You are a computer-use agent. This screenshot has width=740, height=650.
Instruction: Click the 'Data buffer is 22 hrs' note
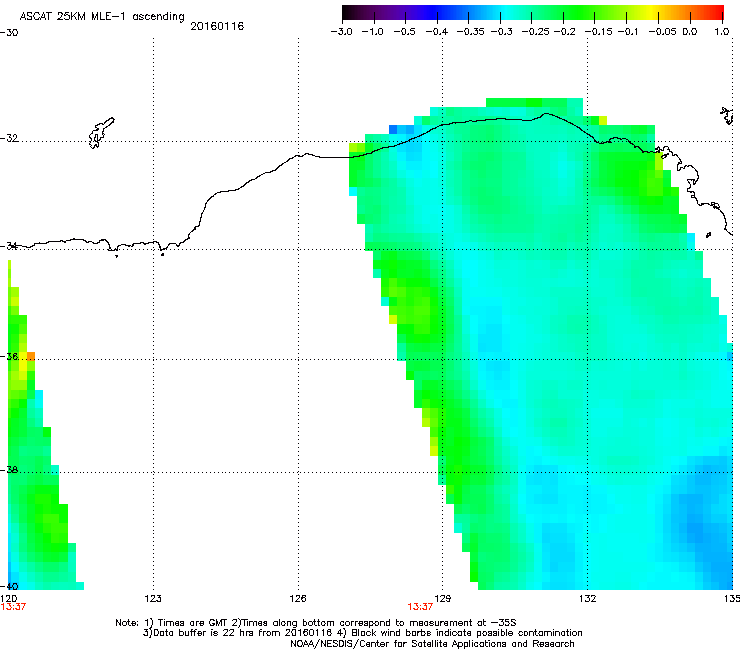362,633
